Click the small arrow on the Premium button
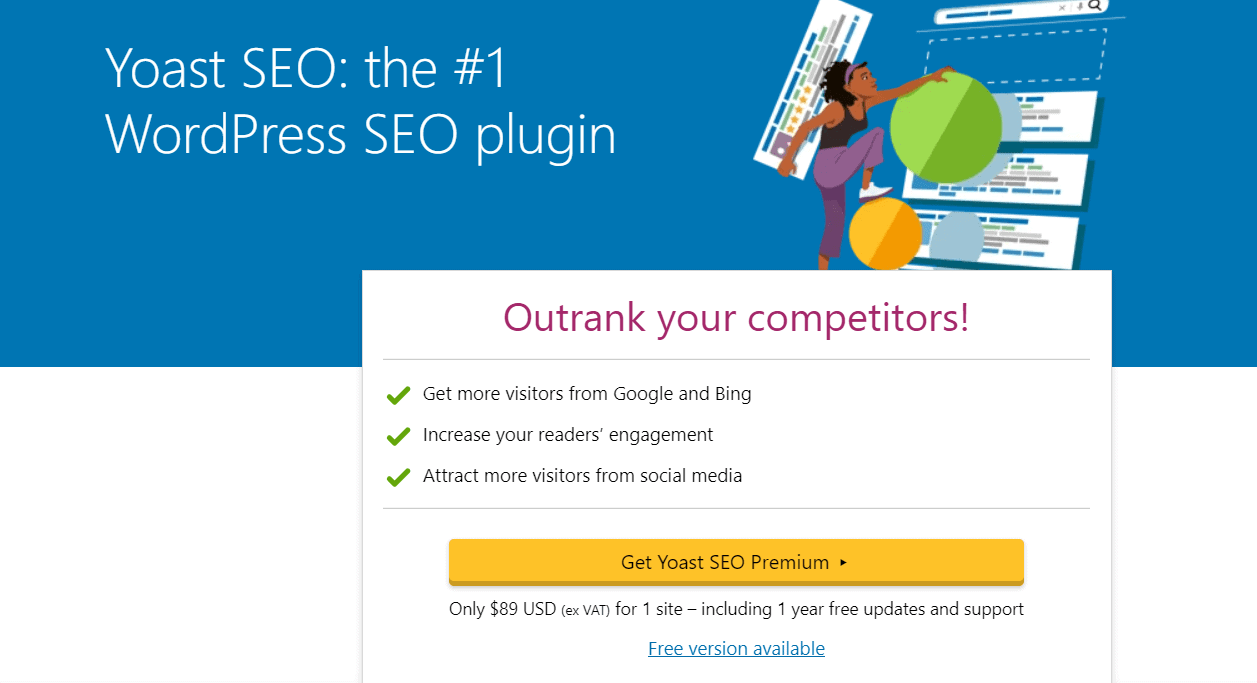Screen dimensions: 1257x683 [x=843, y=563]
